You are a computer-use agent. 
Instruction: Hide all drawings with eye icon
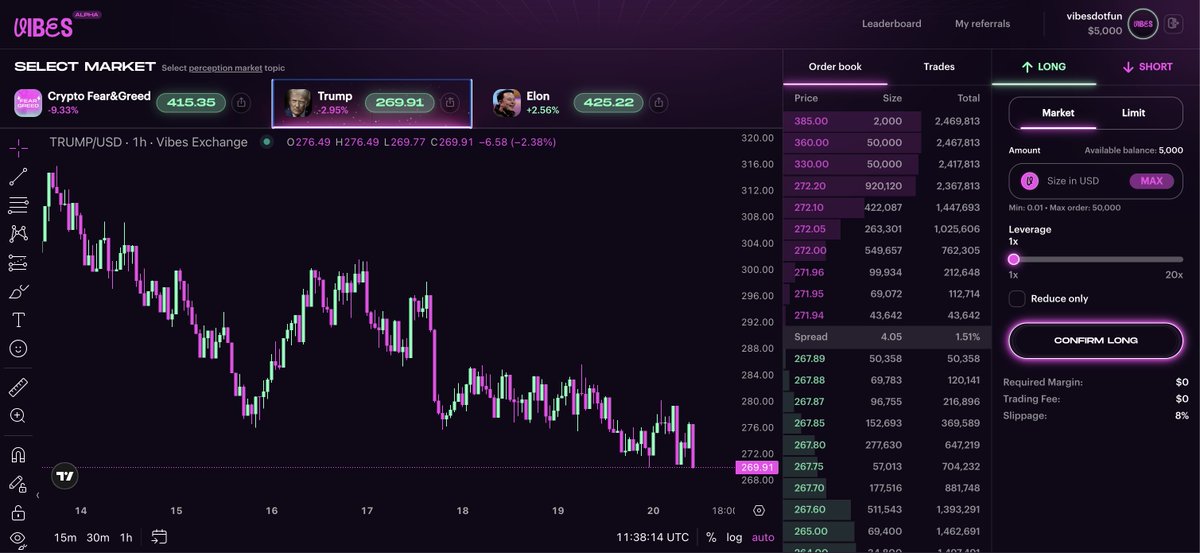point(18,540)
